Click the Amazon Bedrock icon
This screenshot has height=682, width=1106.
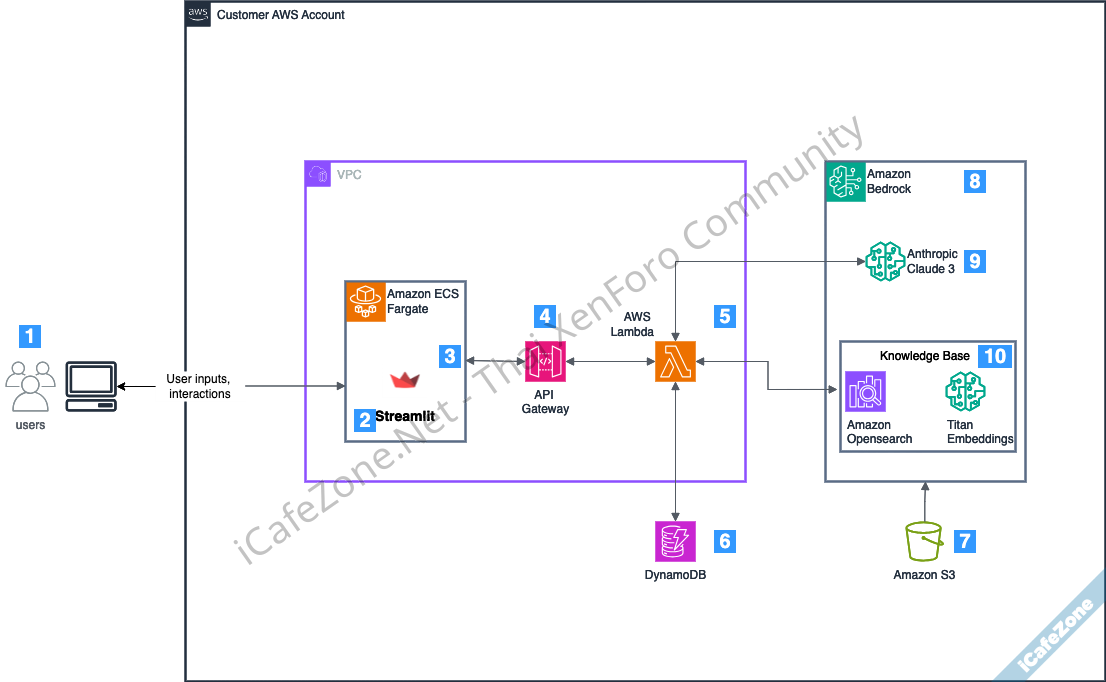coord(845,182)
